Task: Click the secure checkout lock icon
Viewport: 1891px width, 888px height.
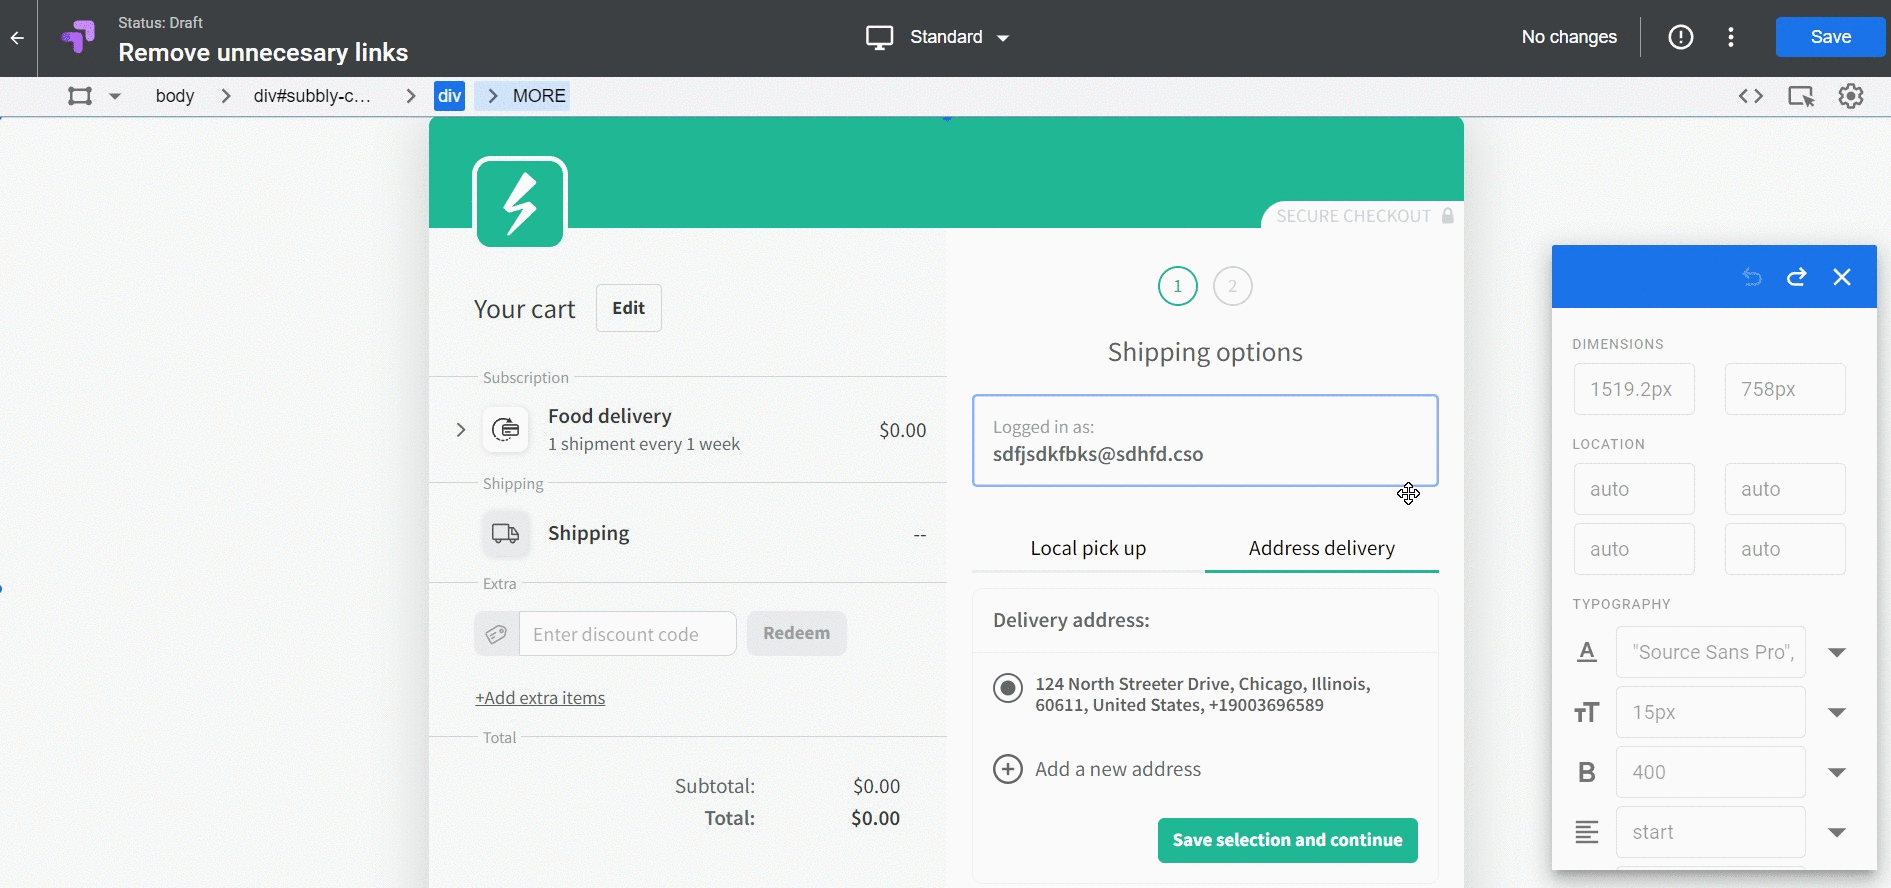Action: [1447, 216]
